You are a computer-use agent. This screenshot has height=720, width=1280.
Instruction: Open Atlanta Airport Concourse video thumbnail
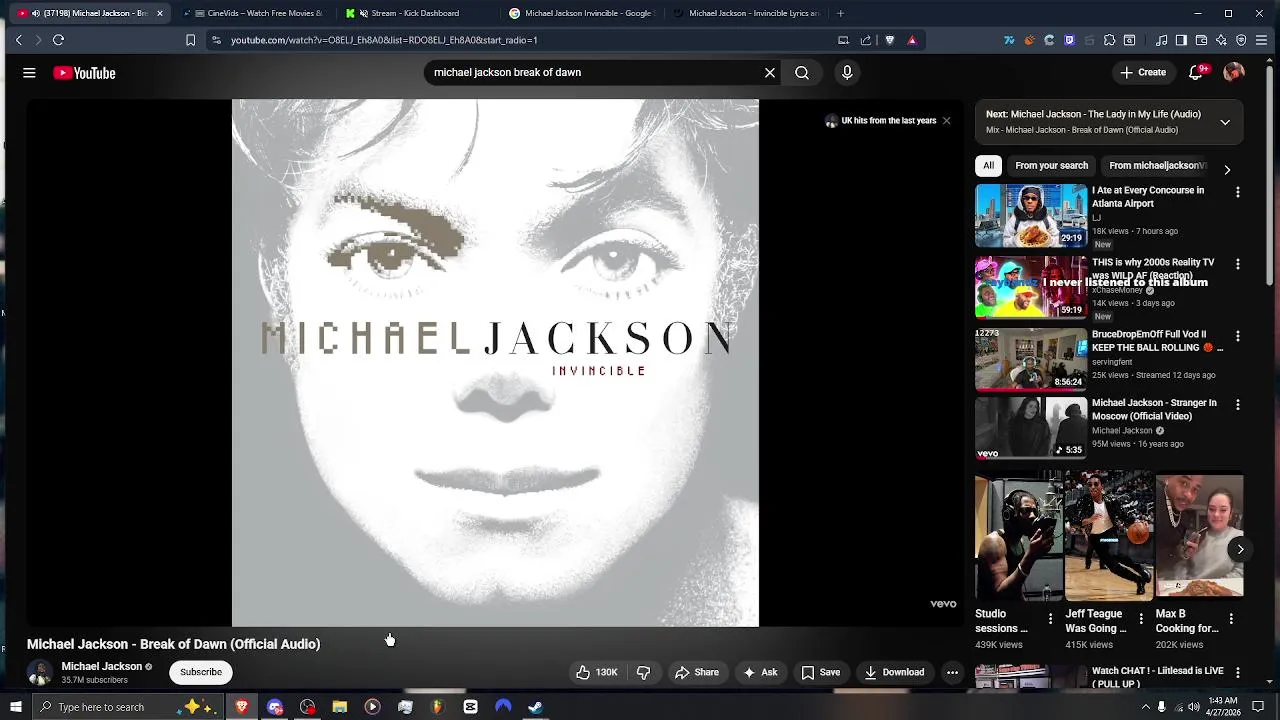[1031, 215]
